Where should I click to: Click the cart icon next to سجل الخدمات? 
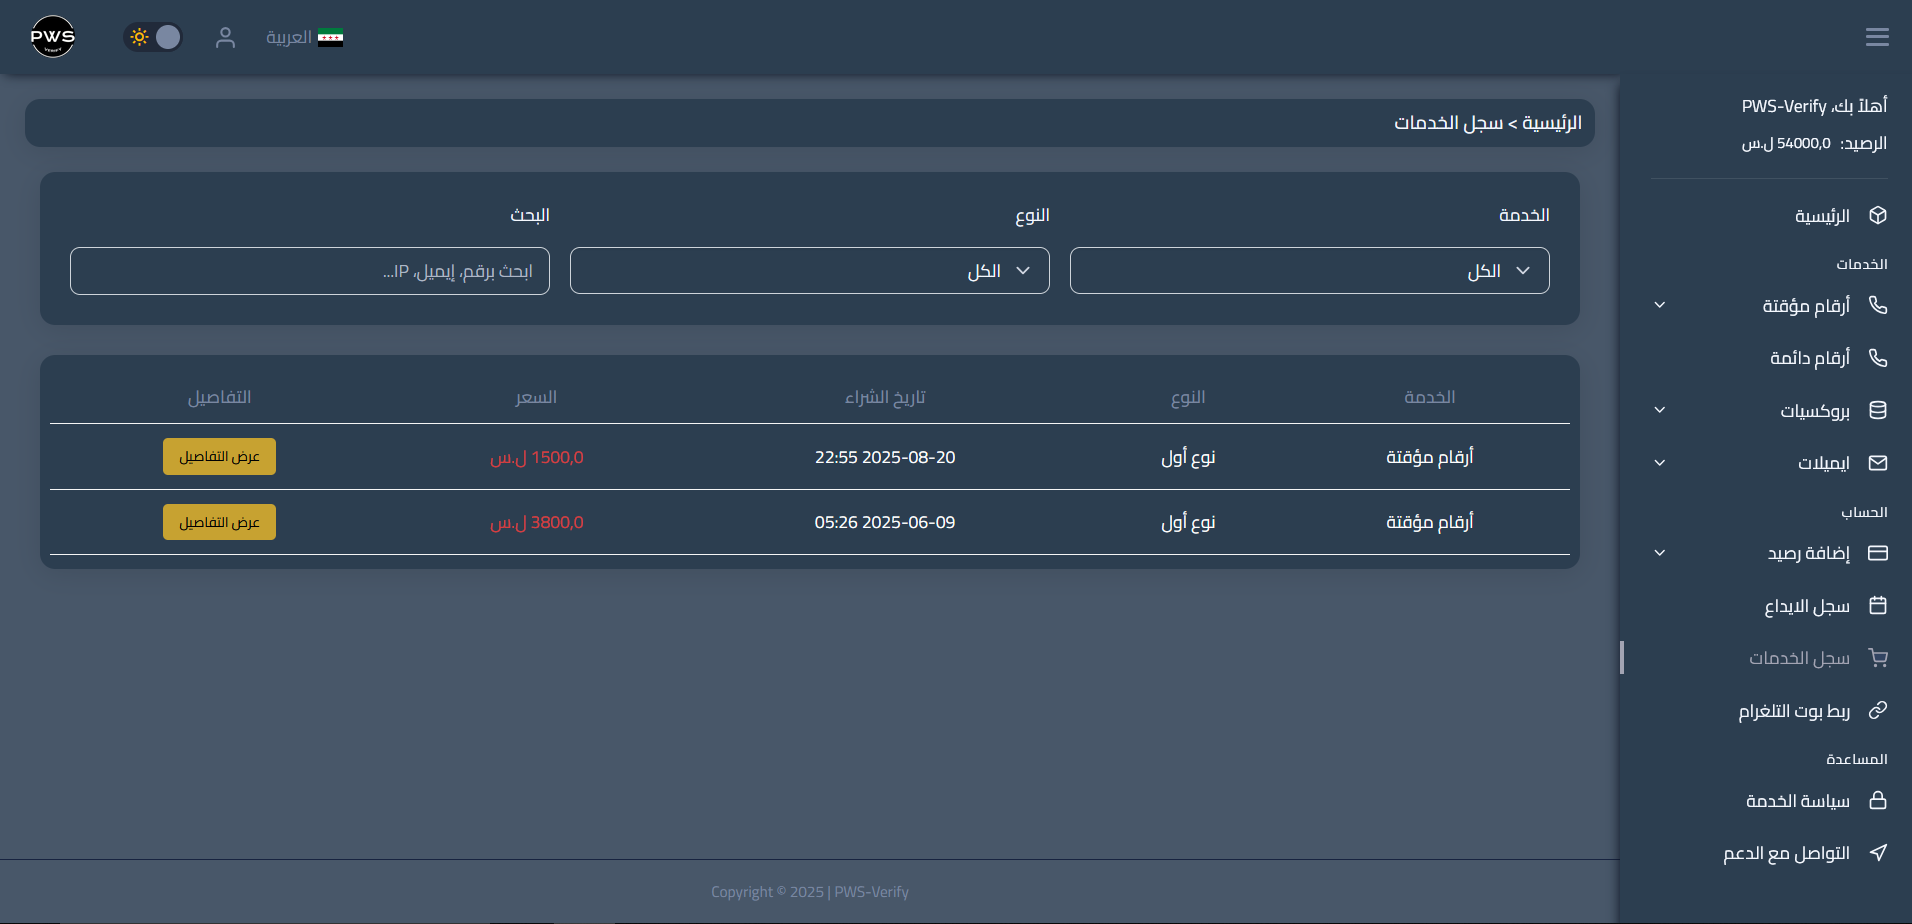point(1878,657)
